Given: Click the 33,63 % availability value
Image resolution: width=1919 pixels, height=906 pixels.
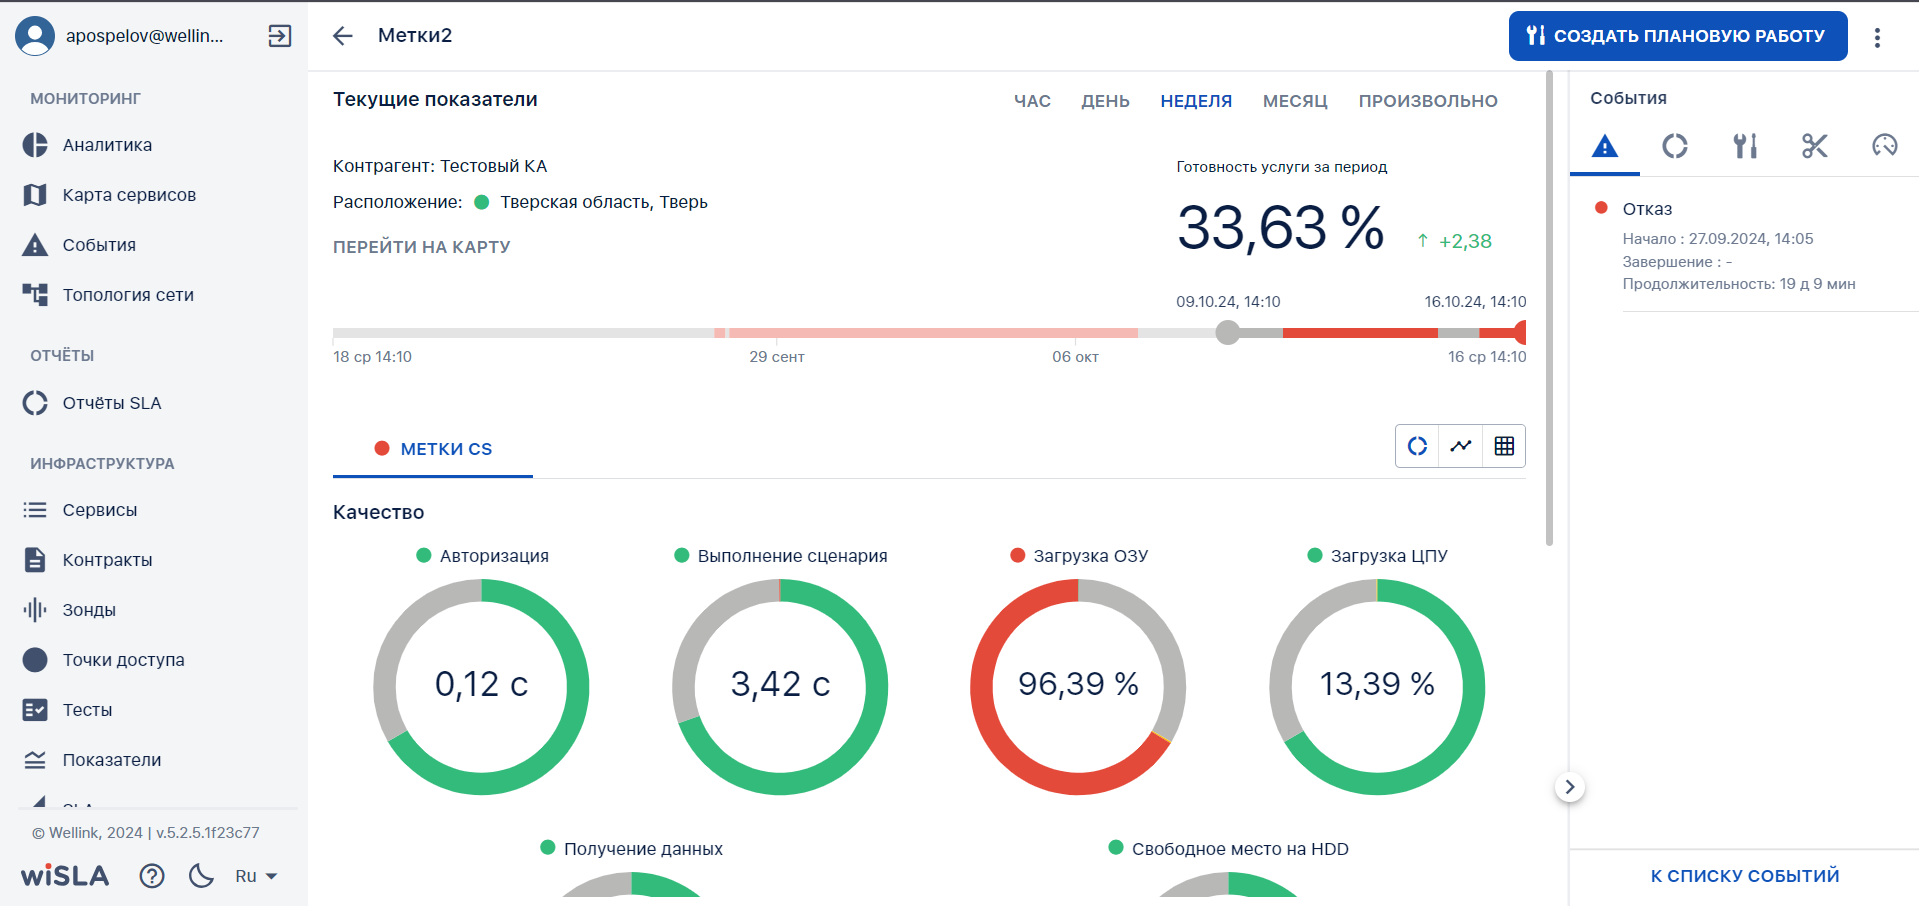Looking at the screenshot, I should click(1280, 228).
